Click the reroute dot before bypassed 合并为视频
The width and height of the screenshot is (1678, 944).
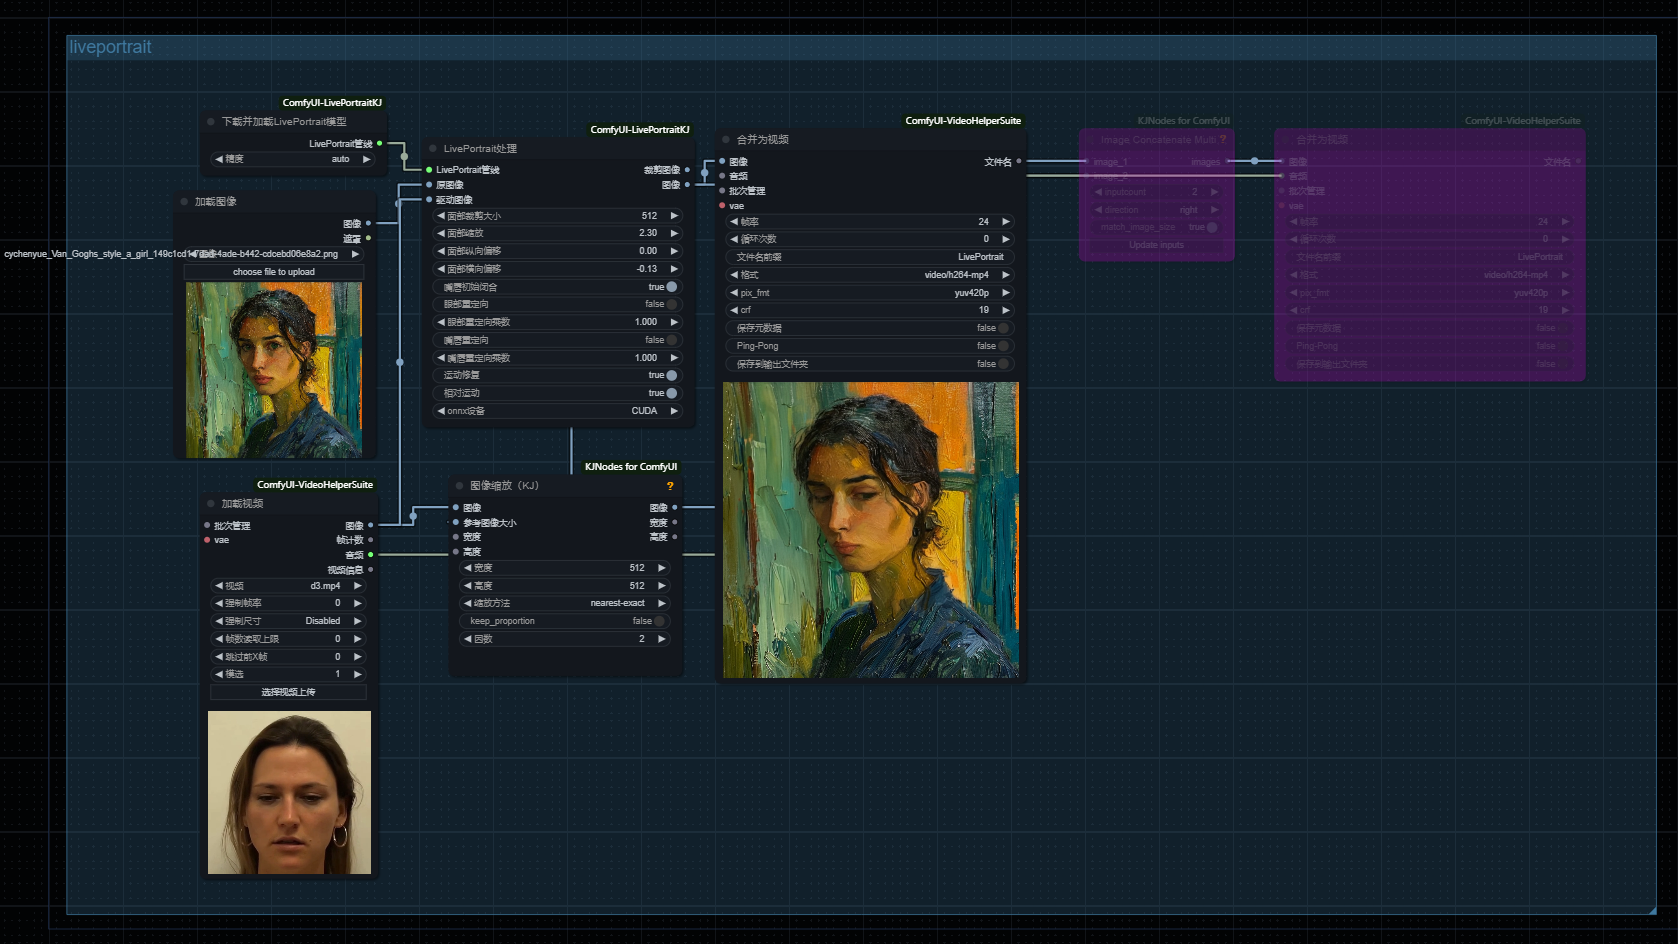[1255, 161]
